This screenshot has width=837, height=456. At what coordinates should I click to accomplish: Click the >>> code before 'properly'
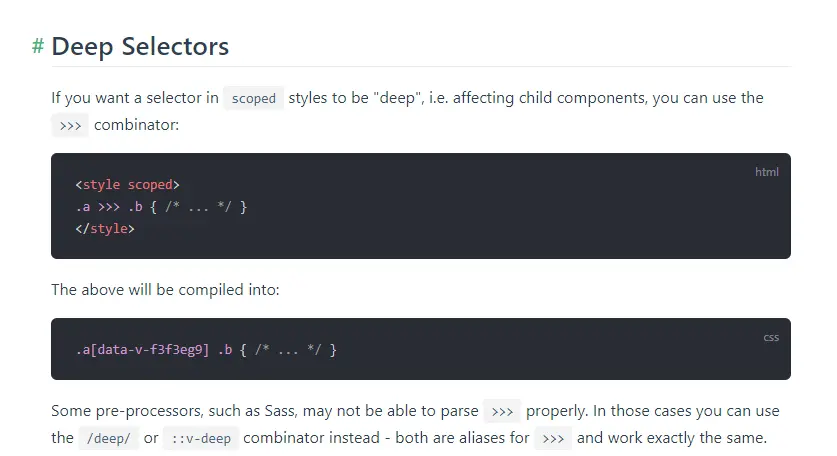click(502, 412)
